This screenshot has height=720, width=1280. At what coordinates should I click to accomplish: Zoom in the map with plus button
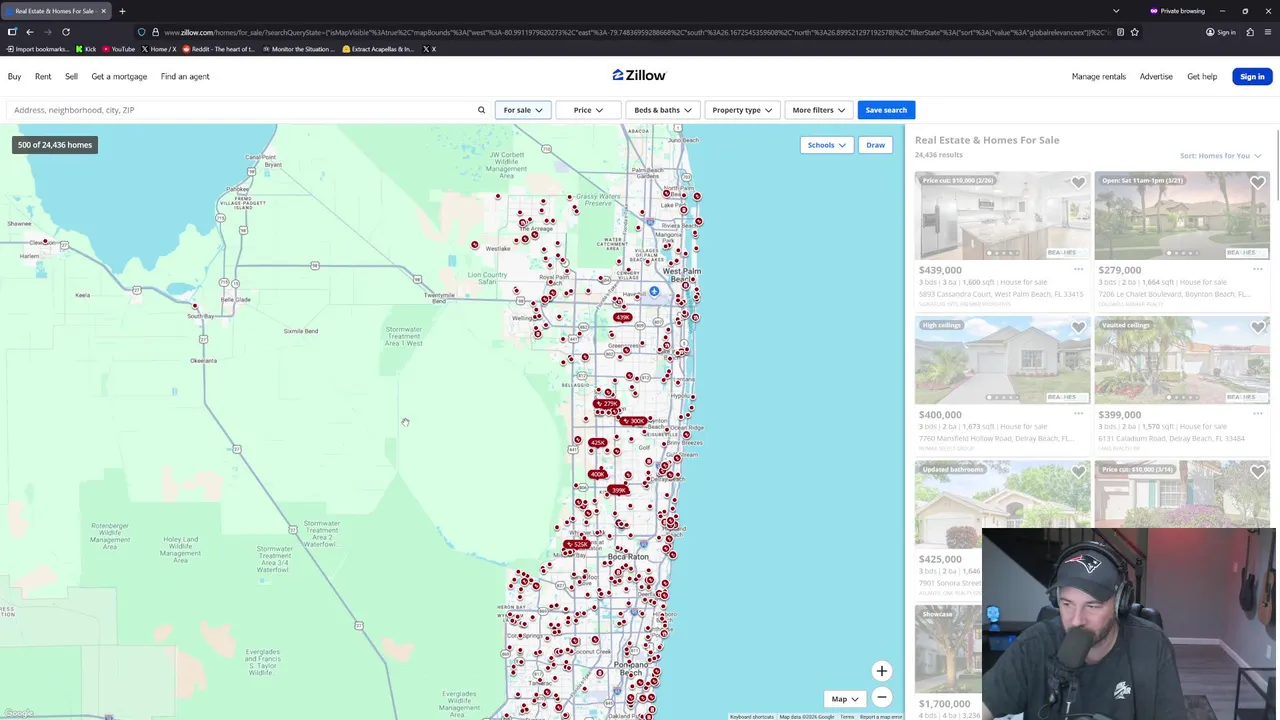(881, 671)
